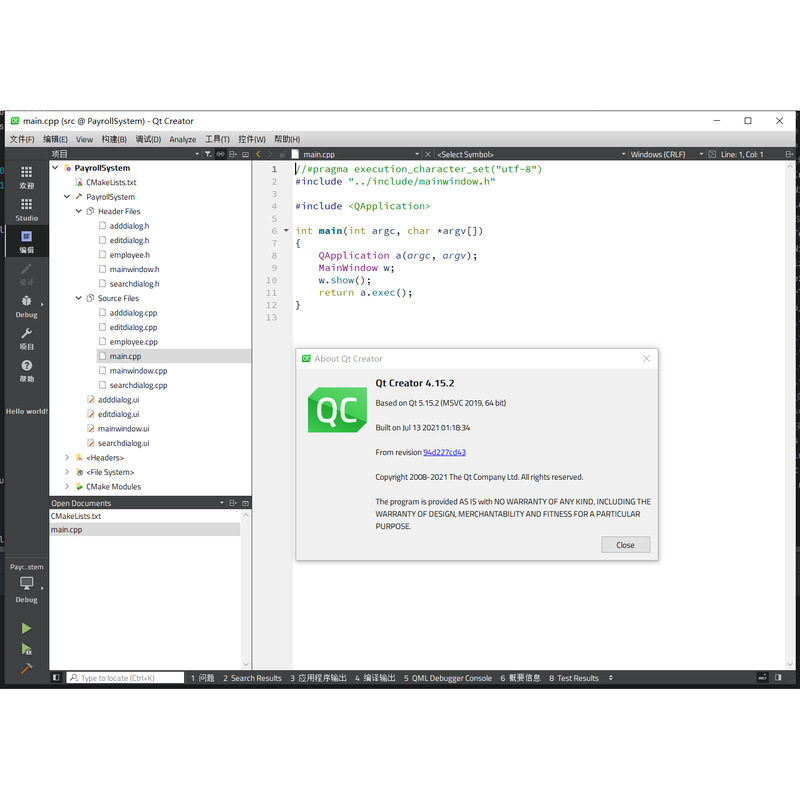Viewport: 800px width, 800px height.
Task: Expand the CMake Modules node
Action: tap(67, 487)
